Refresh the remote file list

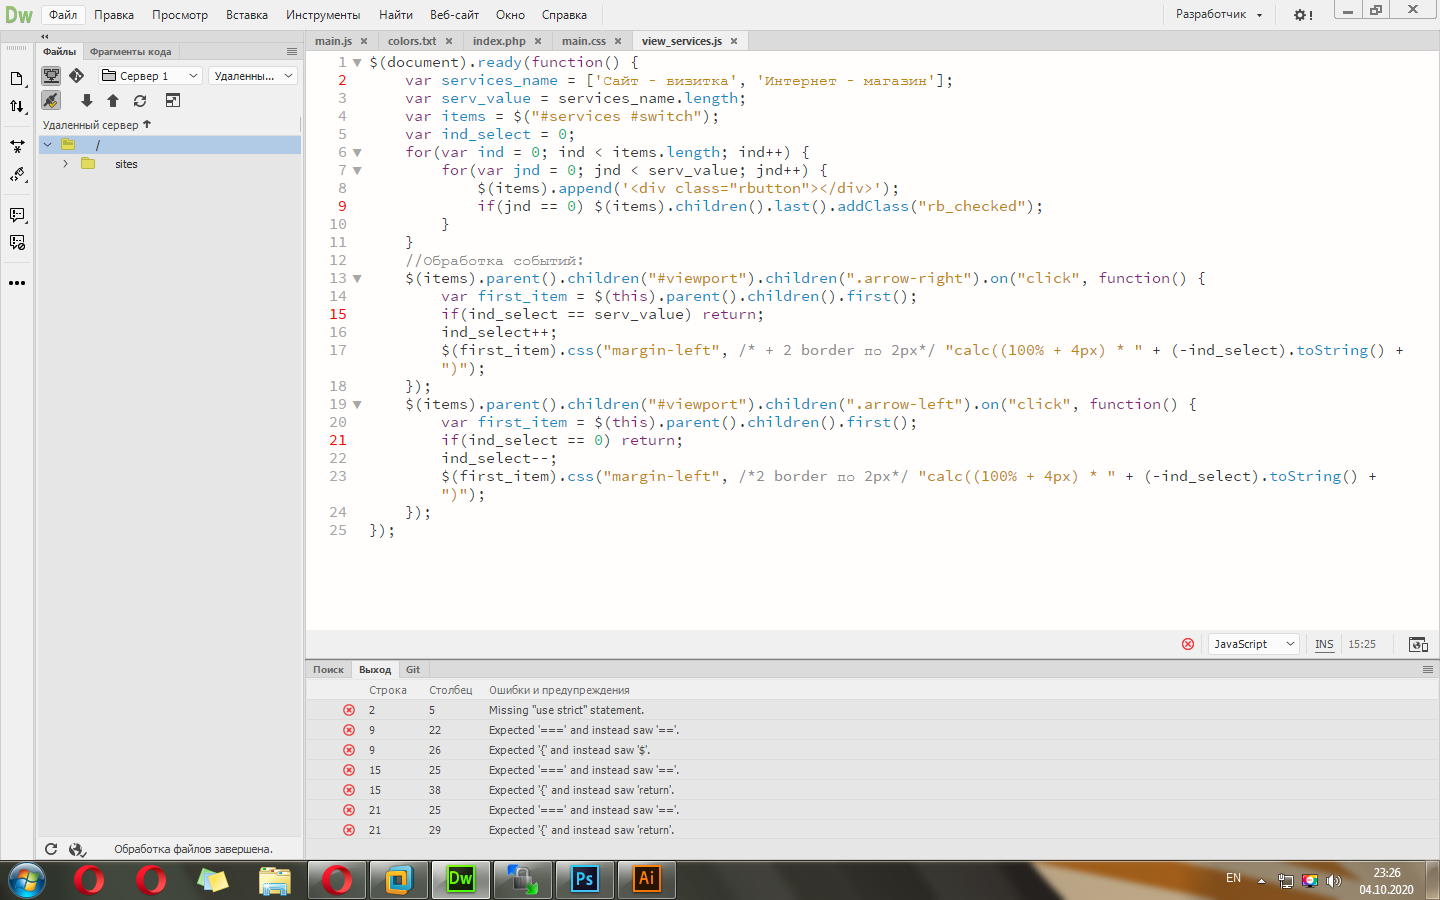140,101
